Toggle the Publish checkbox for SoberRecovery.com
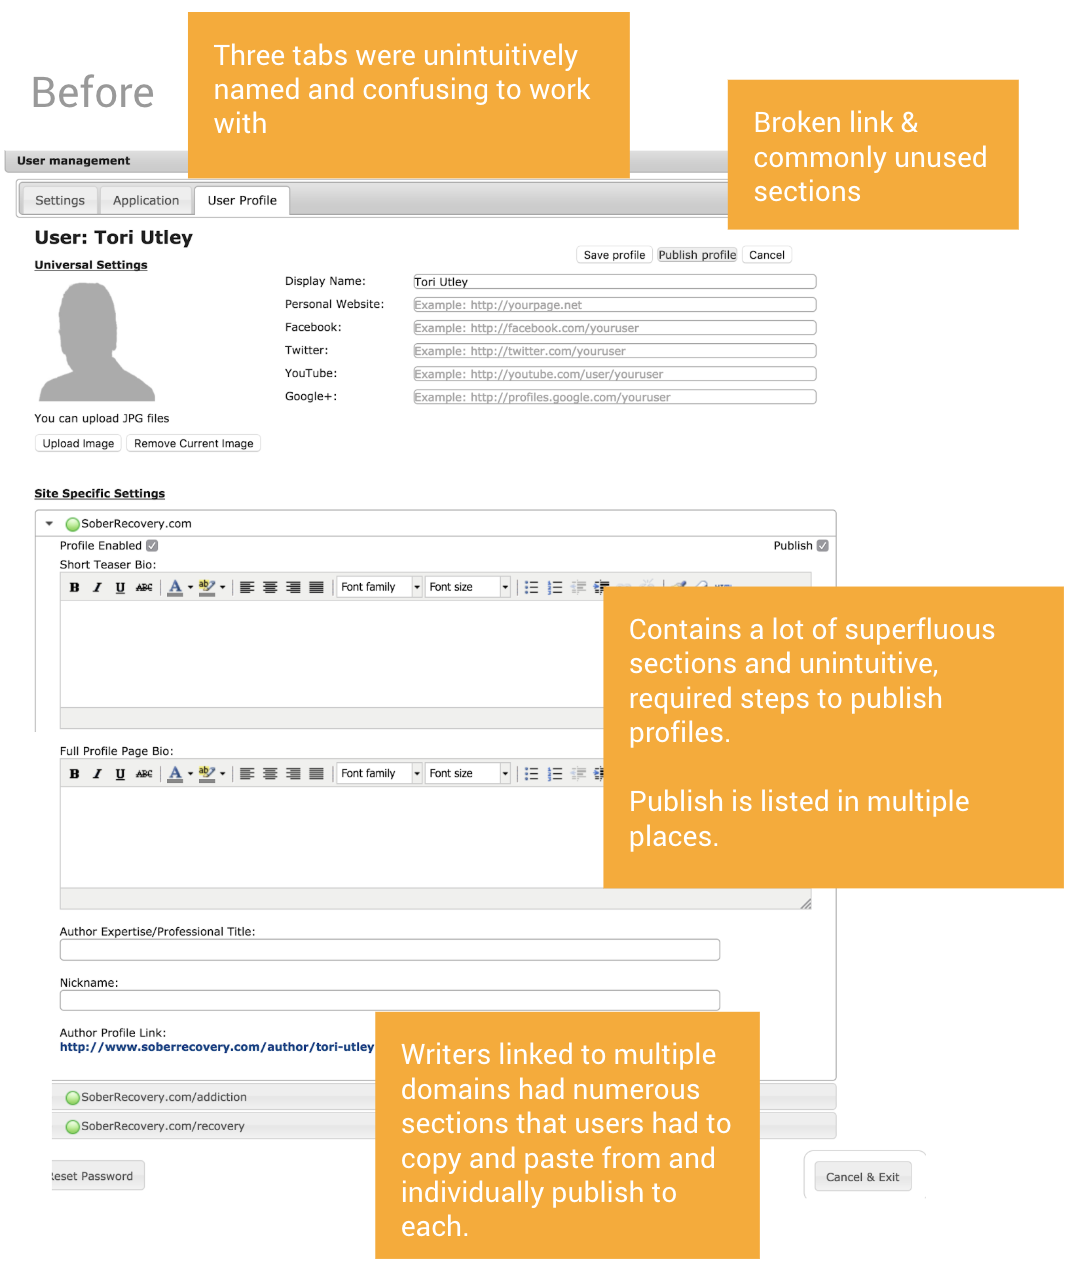This screenshot has width=1078, height=1262. click(822, 546)
